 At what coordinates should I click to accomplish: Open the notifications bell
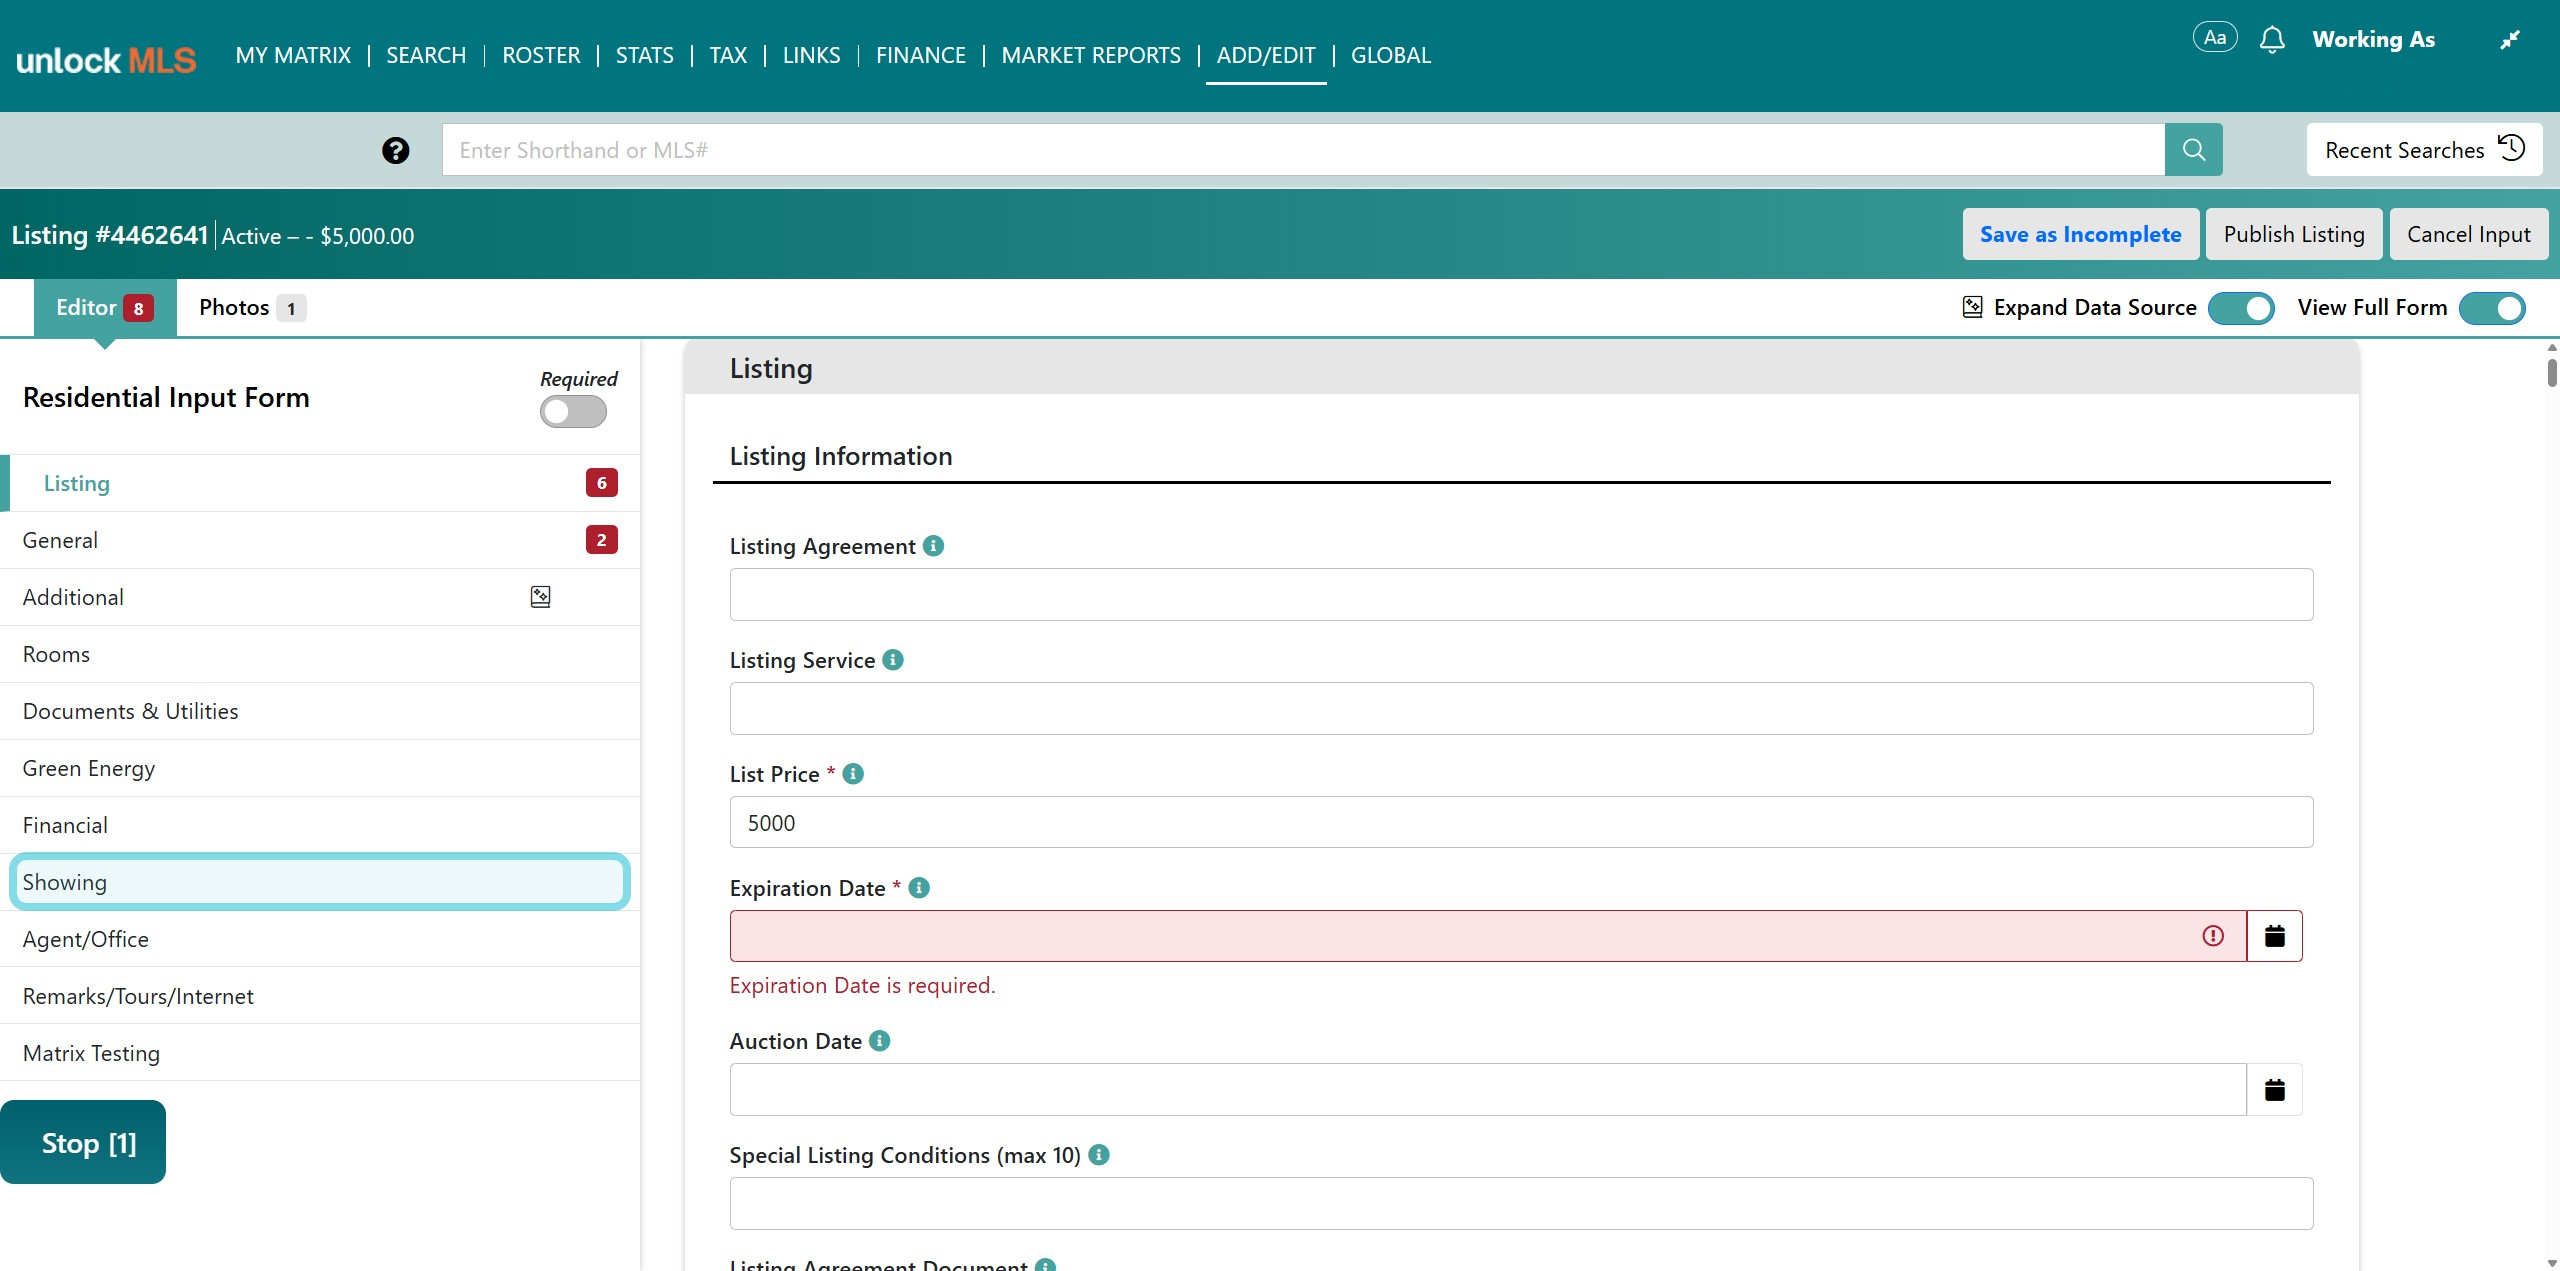(2272, 39)
